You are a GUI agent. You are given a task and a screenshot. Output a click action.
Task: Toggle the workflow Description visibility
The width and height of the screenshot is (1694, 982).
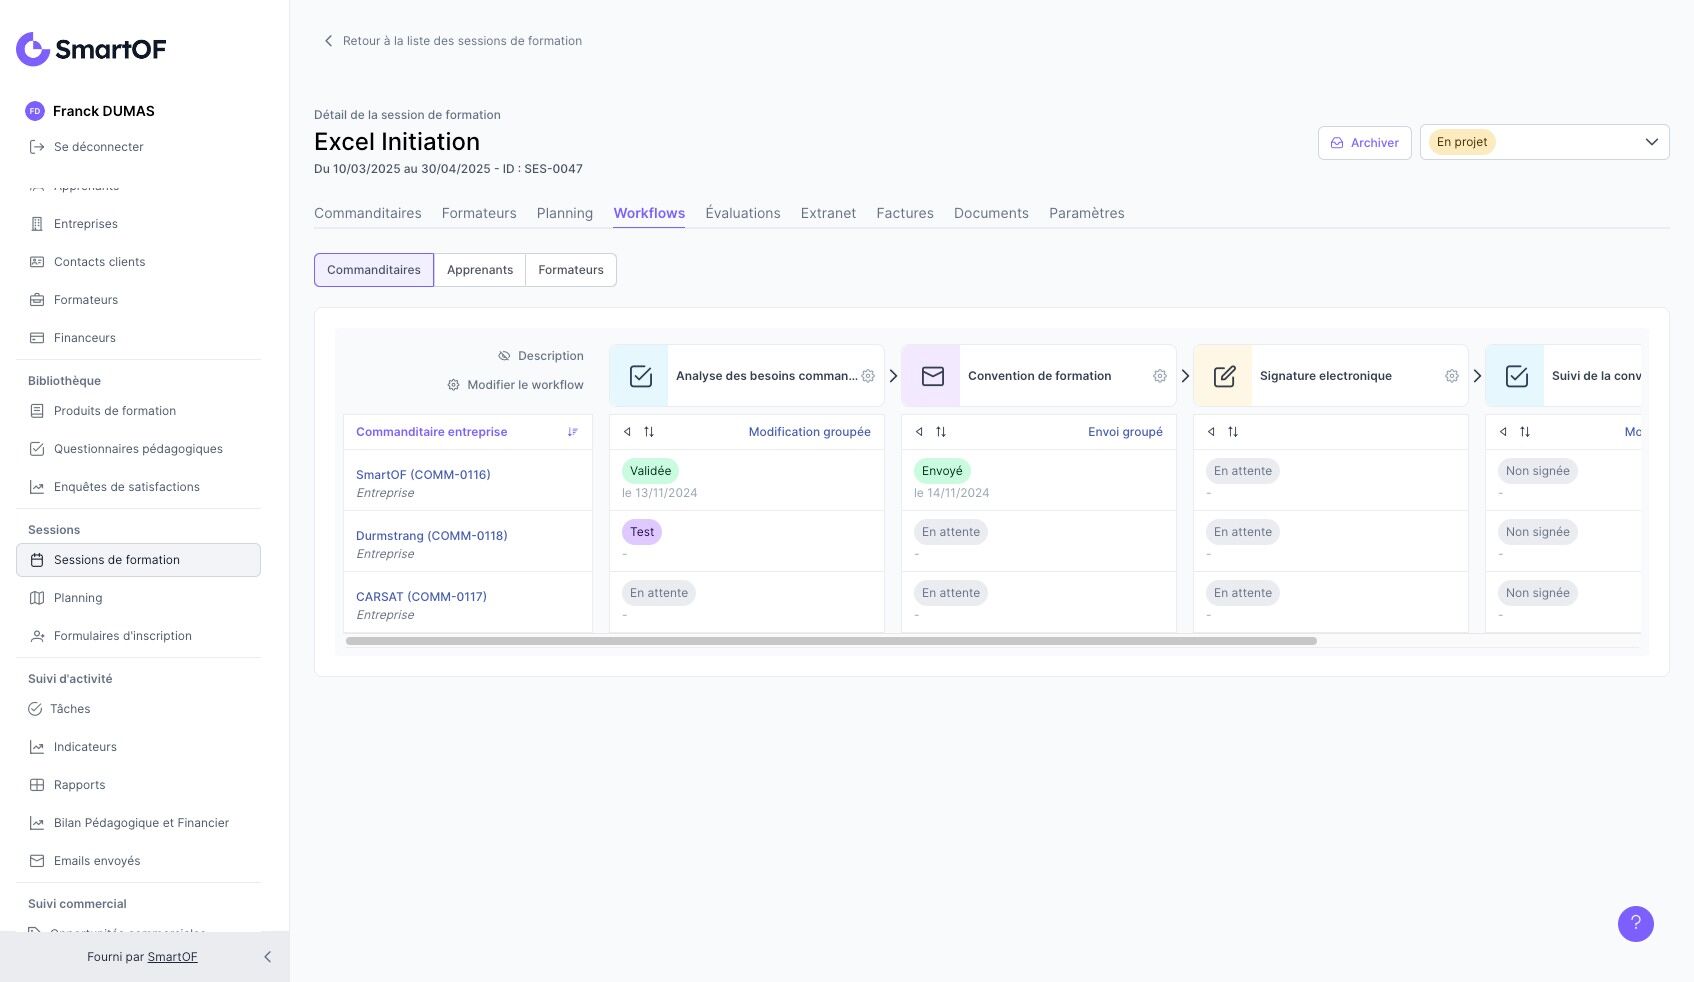click(541, 356)
